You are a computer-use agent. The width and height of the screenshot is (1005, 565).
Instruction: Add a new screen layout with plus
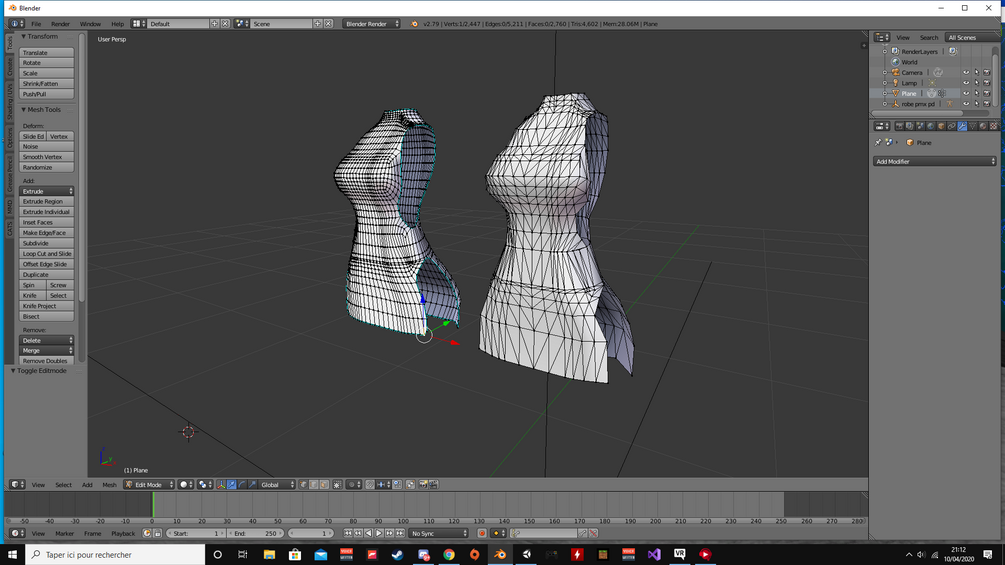pos(215,24)
